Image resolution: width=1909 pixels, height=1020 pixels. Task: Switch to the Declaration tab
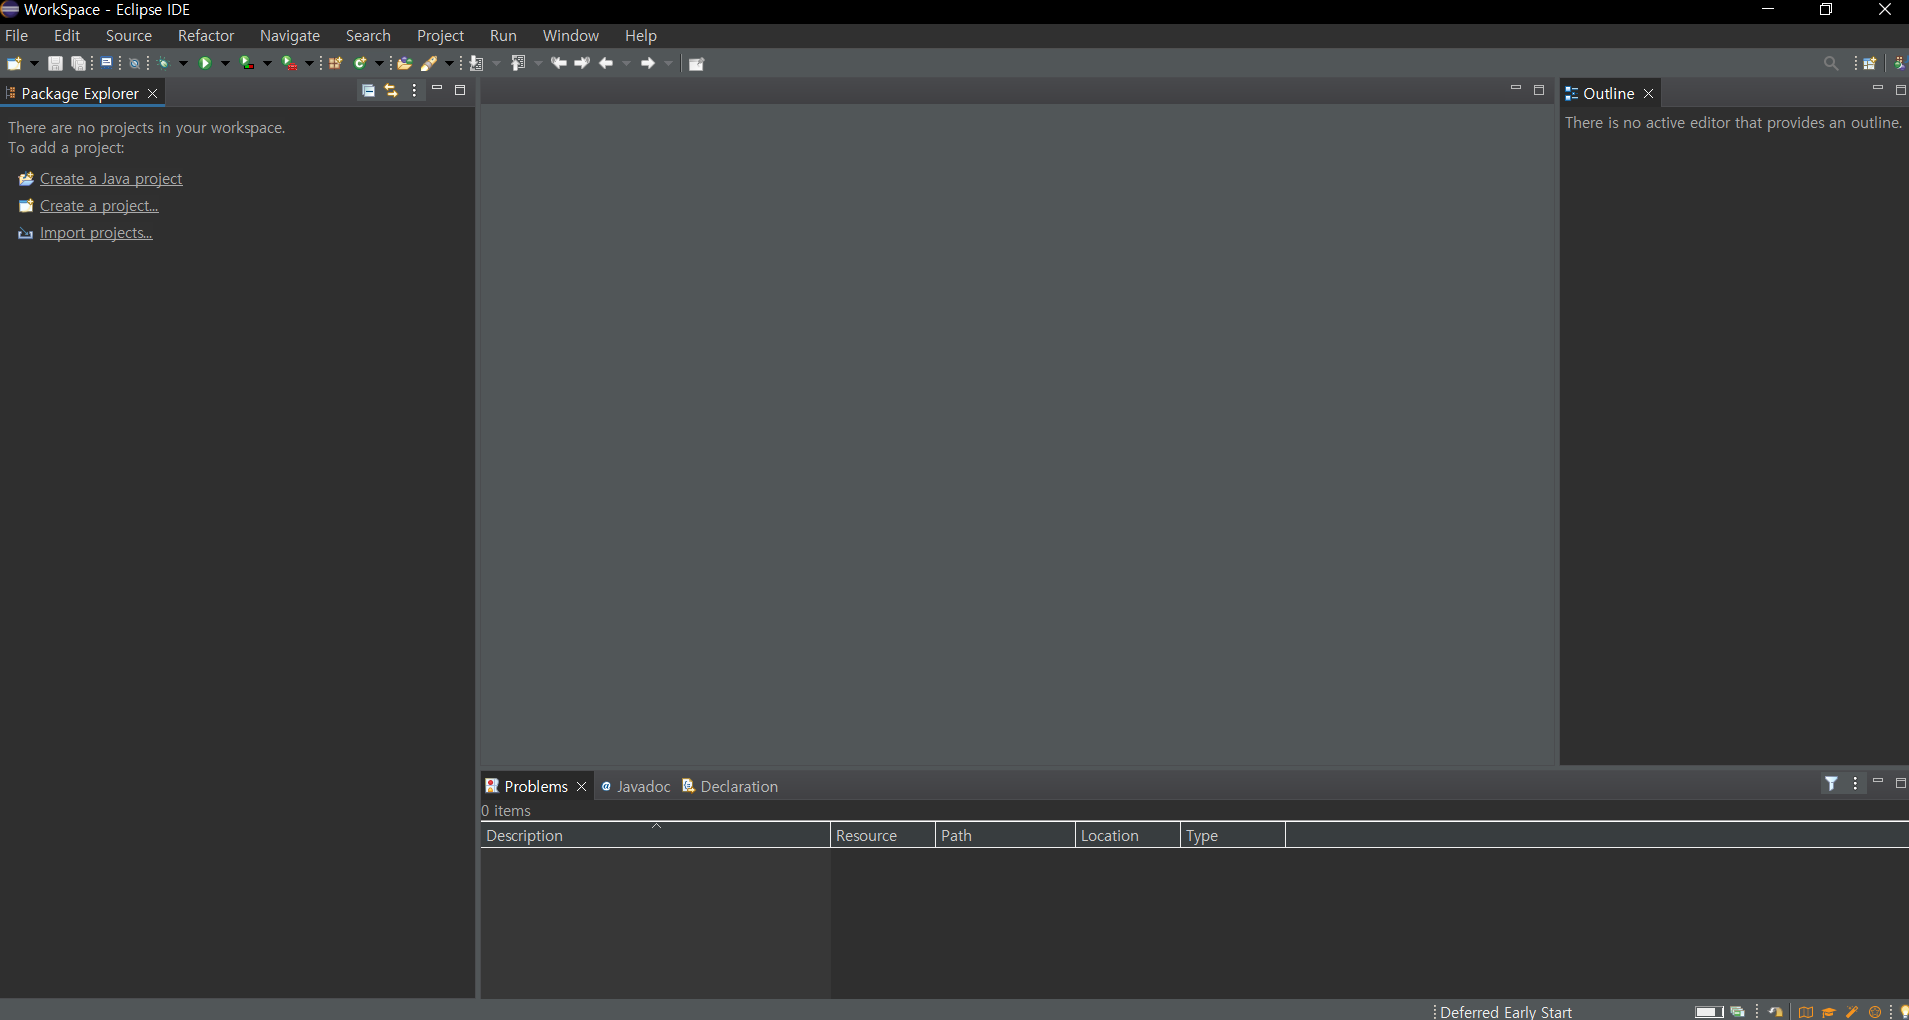click(730, 786)
